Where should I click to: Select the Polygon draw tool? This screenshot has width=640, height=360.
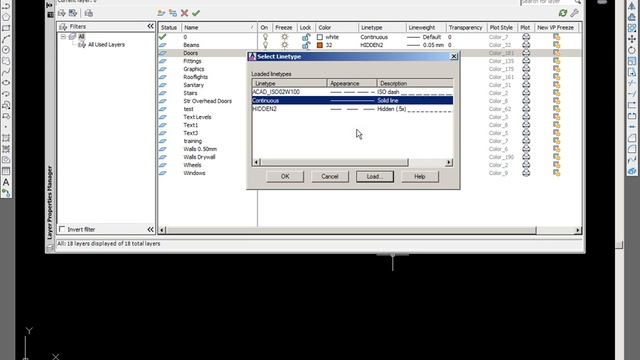6,17
